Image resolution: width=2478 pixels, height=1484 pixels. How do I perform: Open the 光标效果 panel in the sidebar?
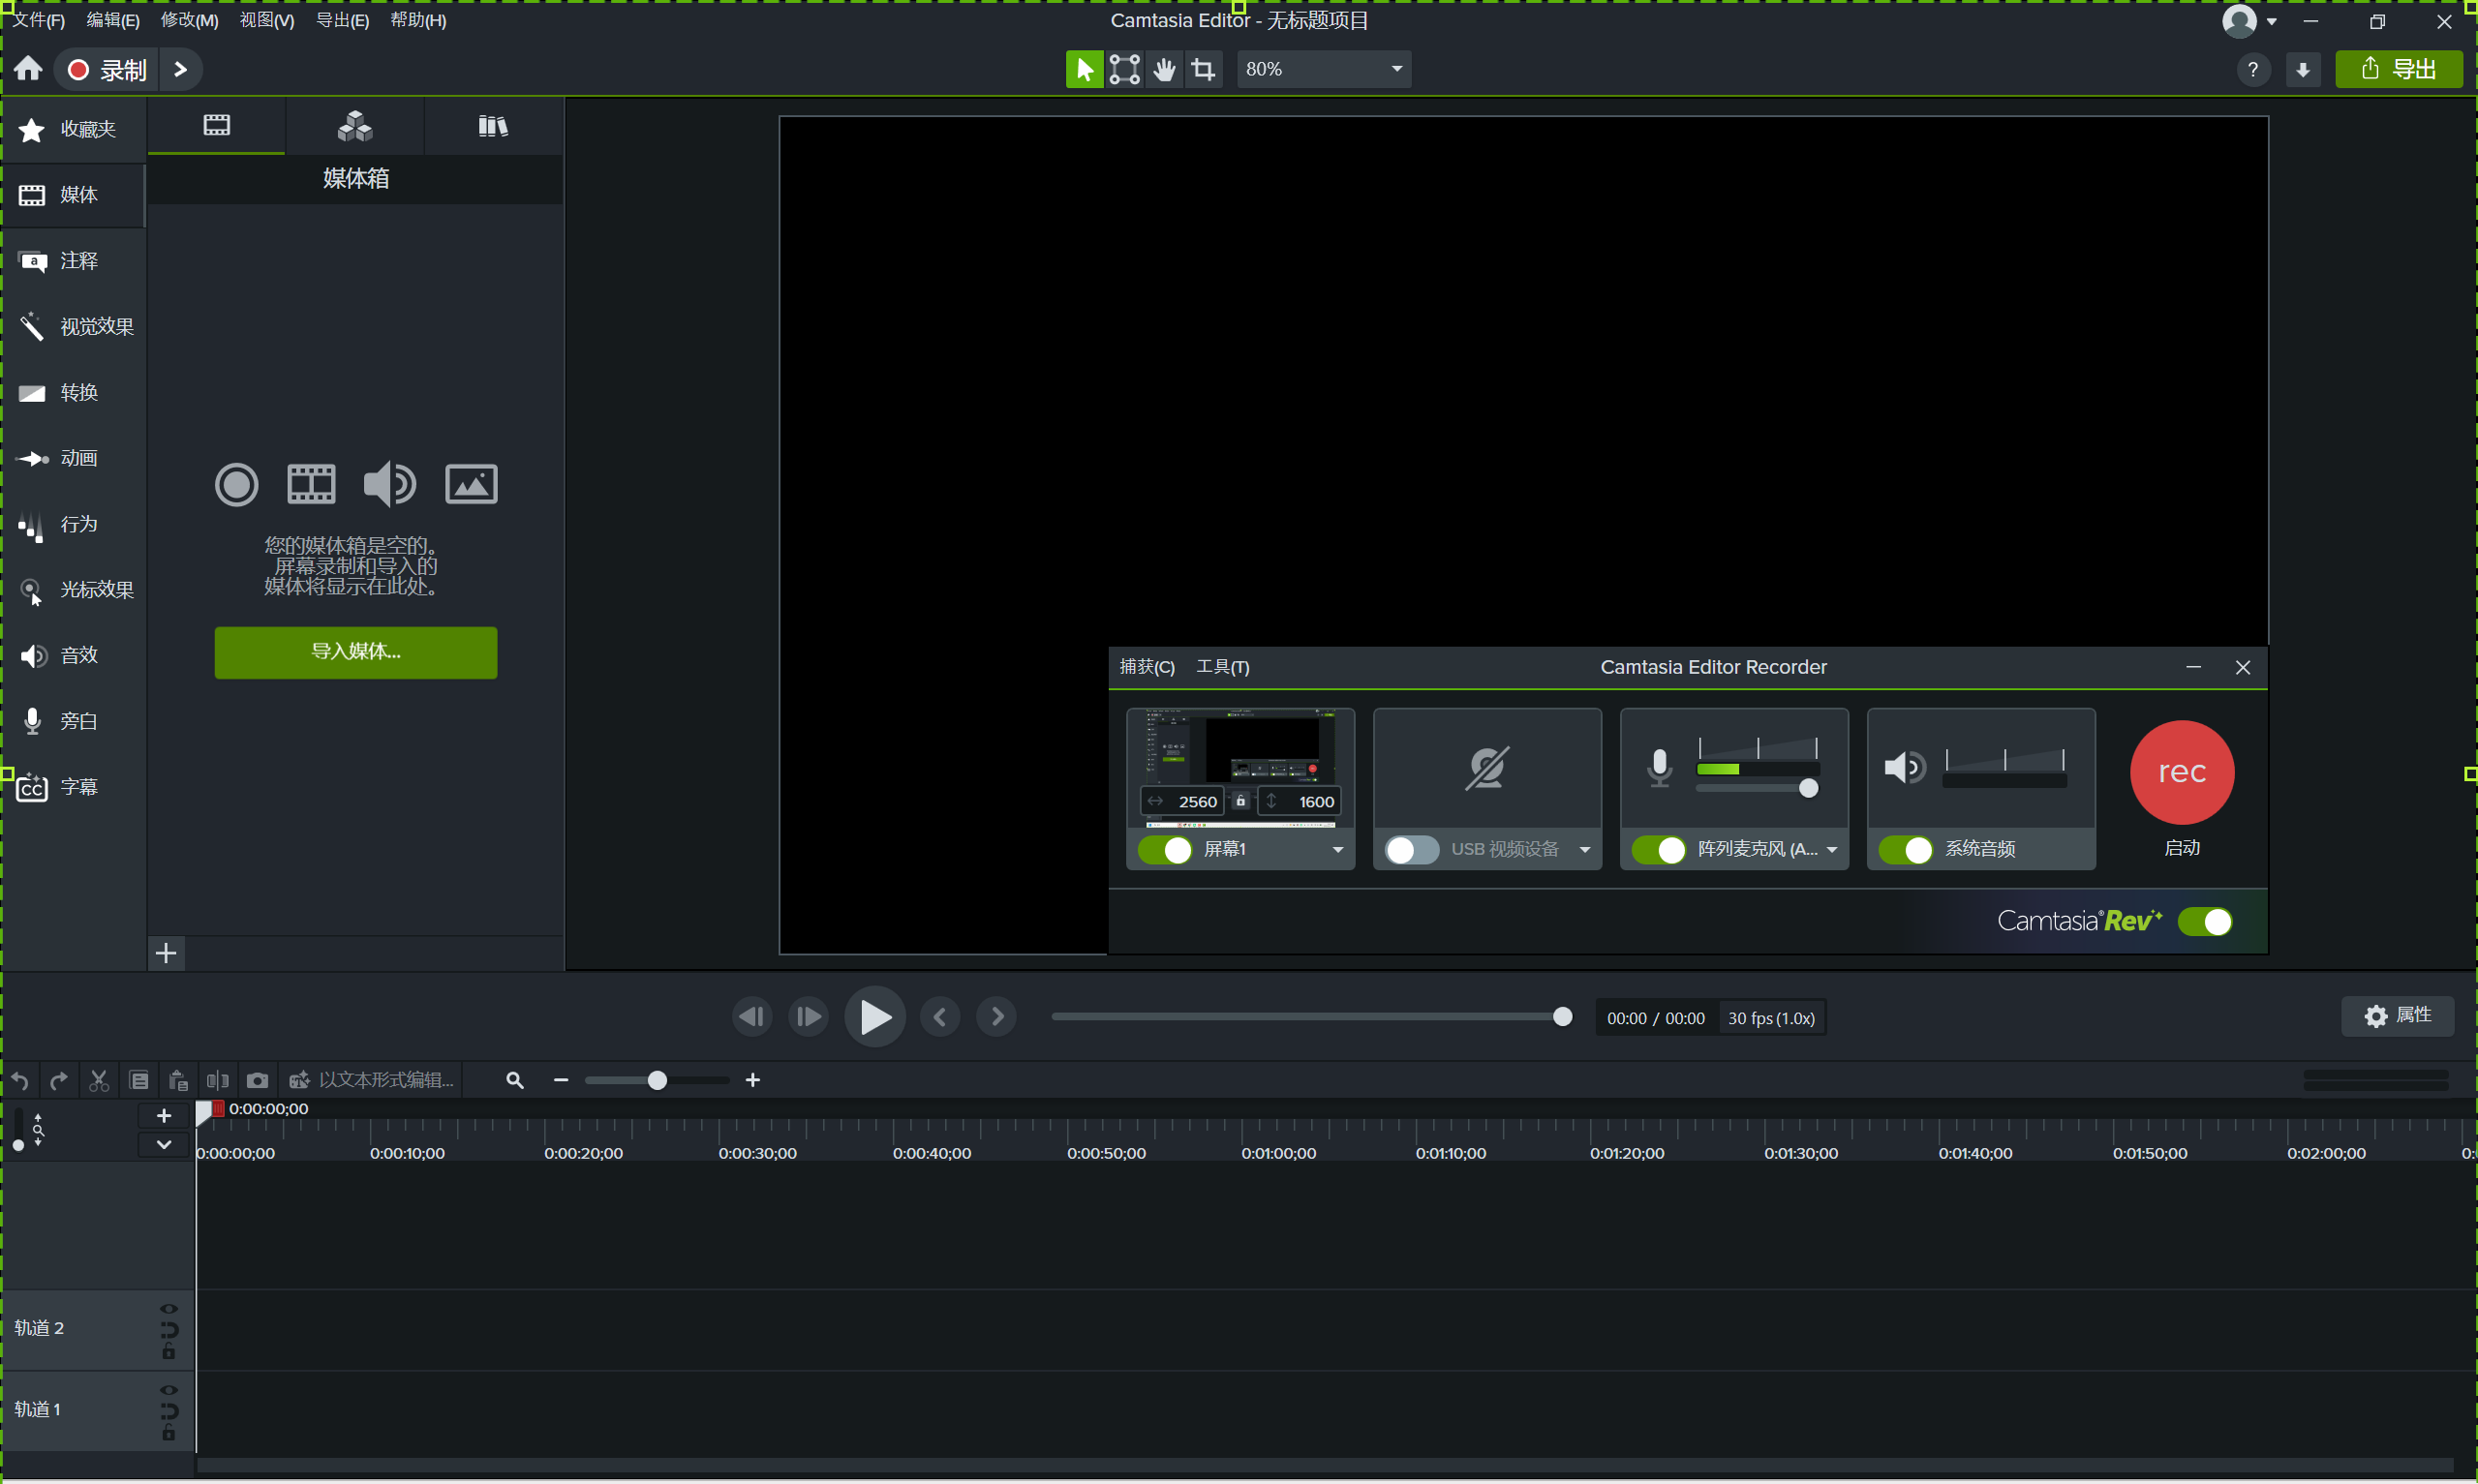(75, 589)
